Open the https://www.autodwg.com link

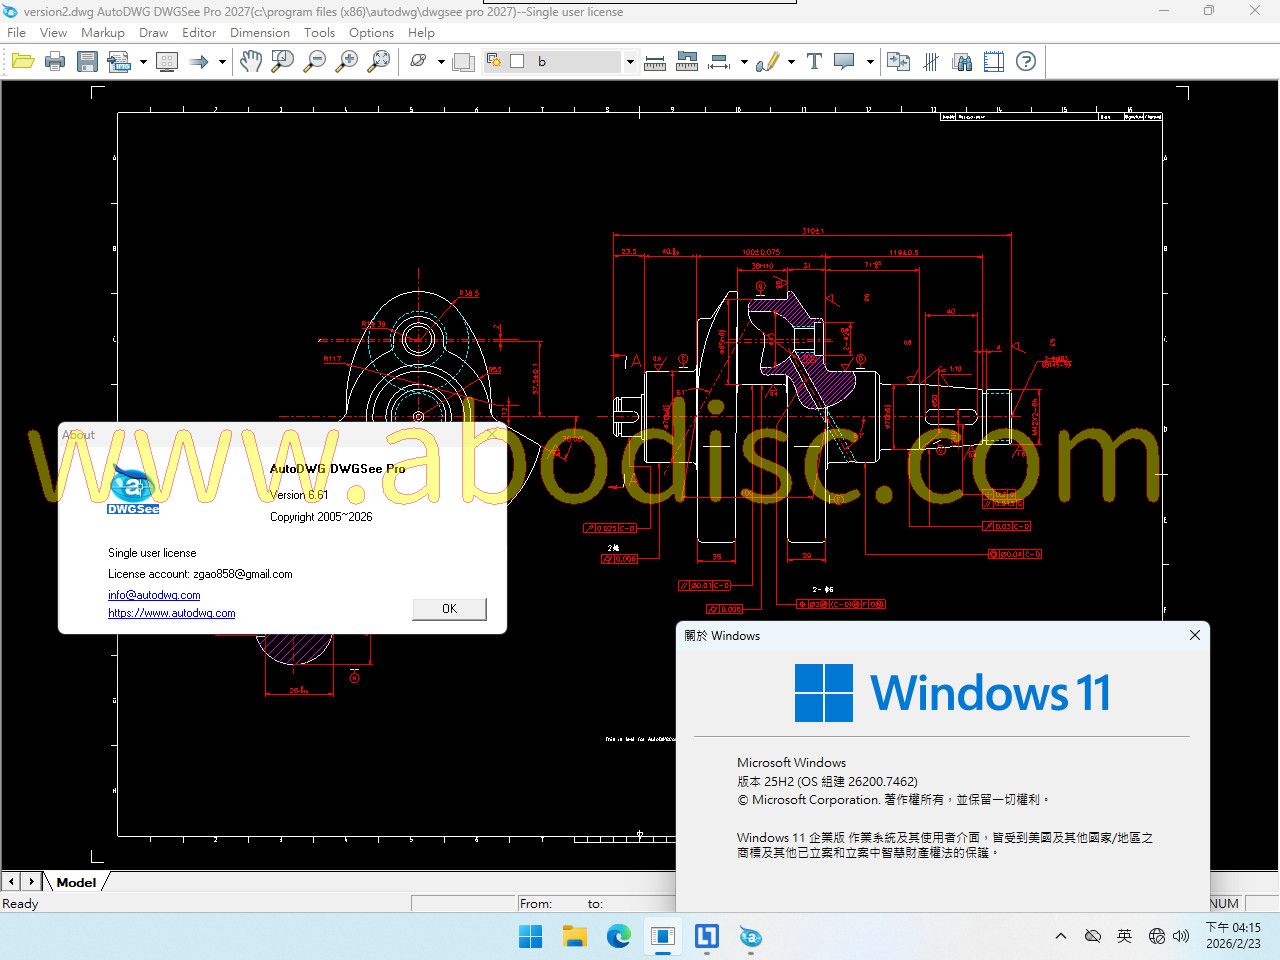click(x=172, y=613)
